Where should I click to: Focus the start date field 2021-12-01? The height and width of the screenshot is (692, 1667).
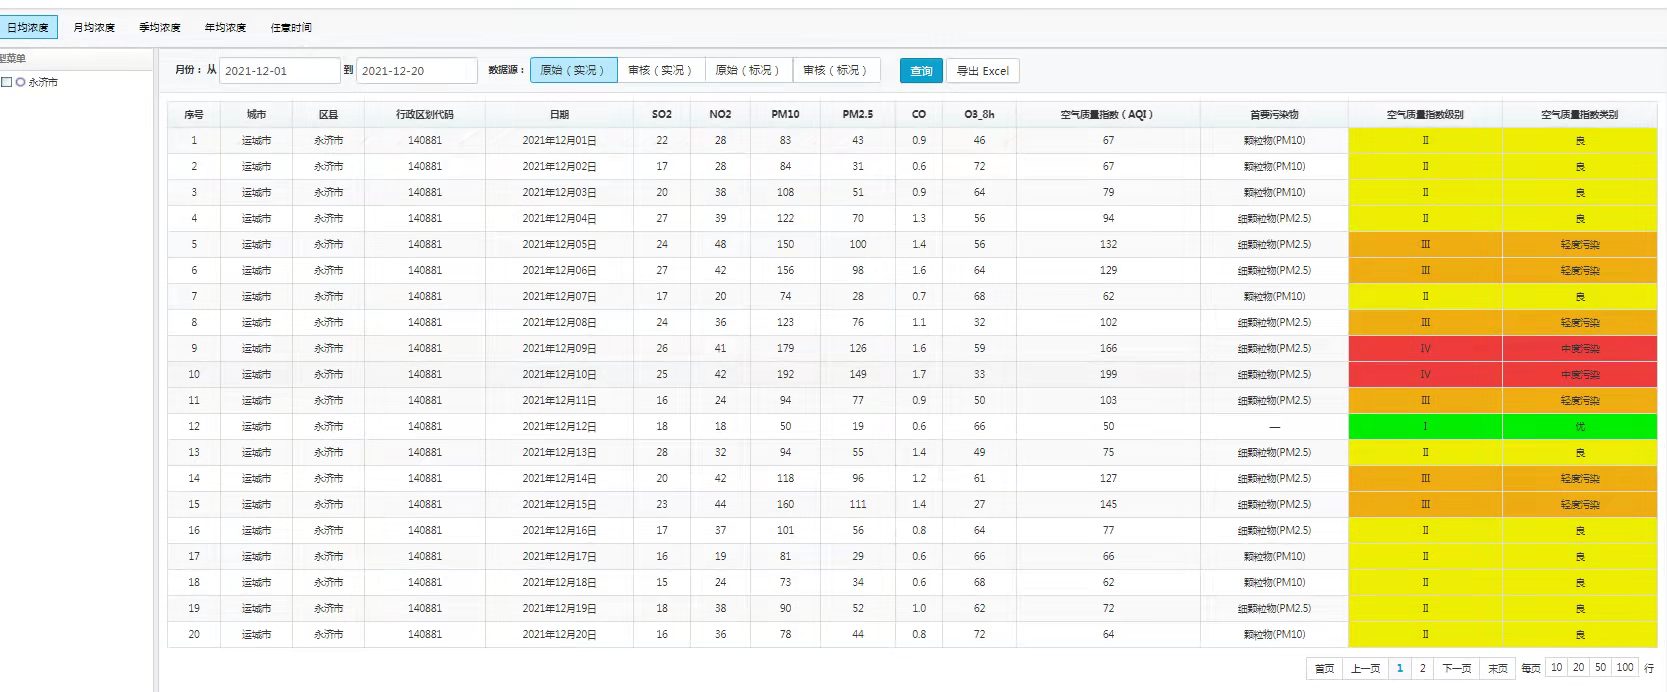point(279,71)
